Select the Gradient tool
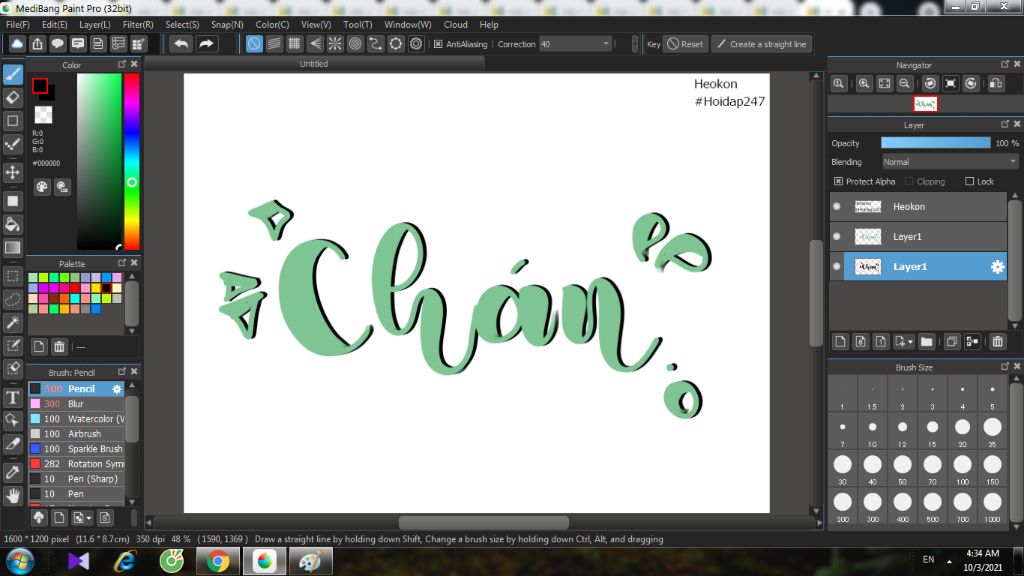The image size is (1024, 576). 12,248
